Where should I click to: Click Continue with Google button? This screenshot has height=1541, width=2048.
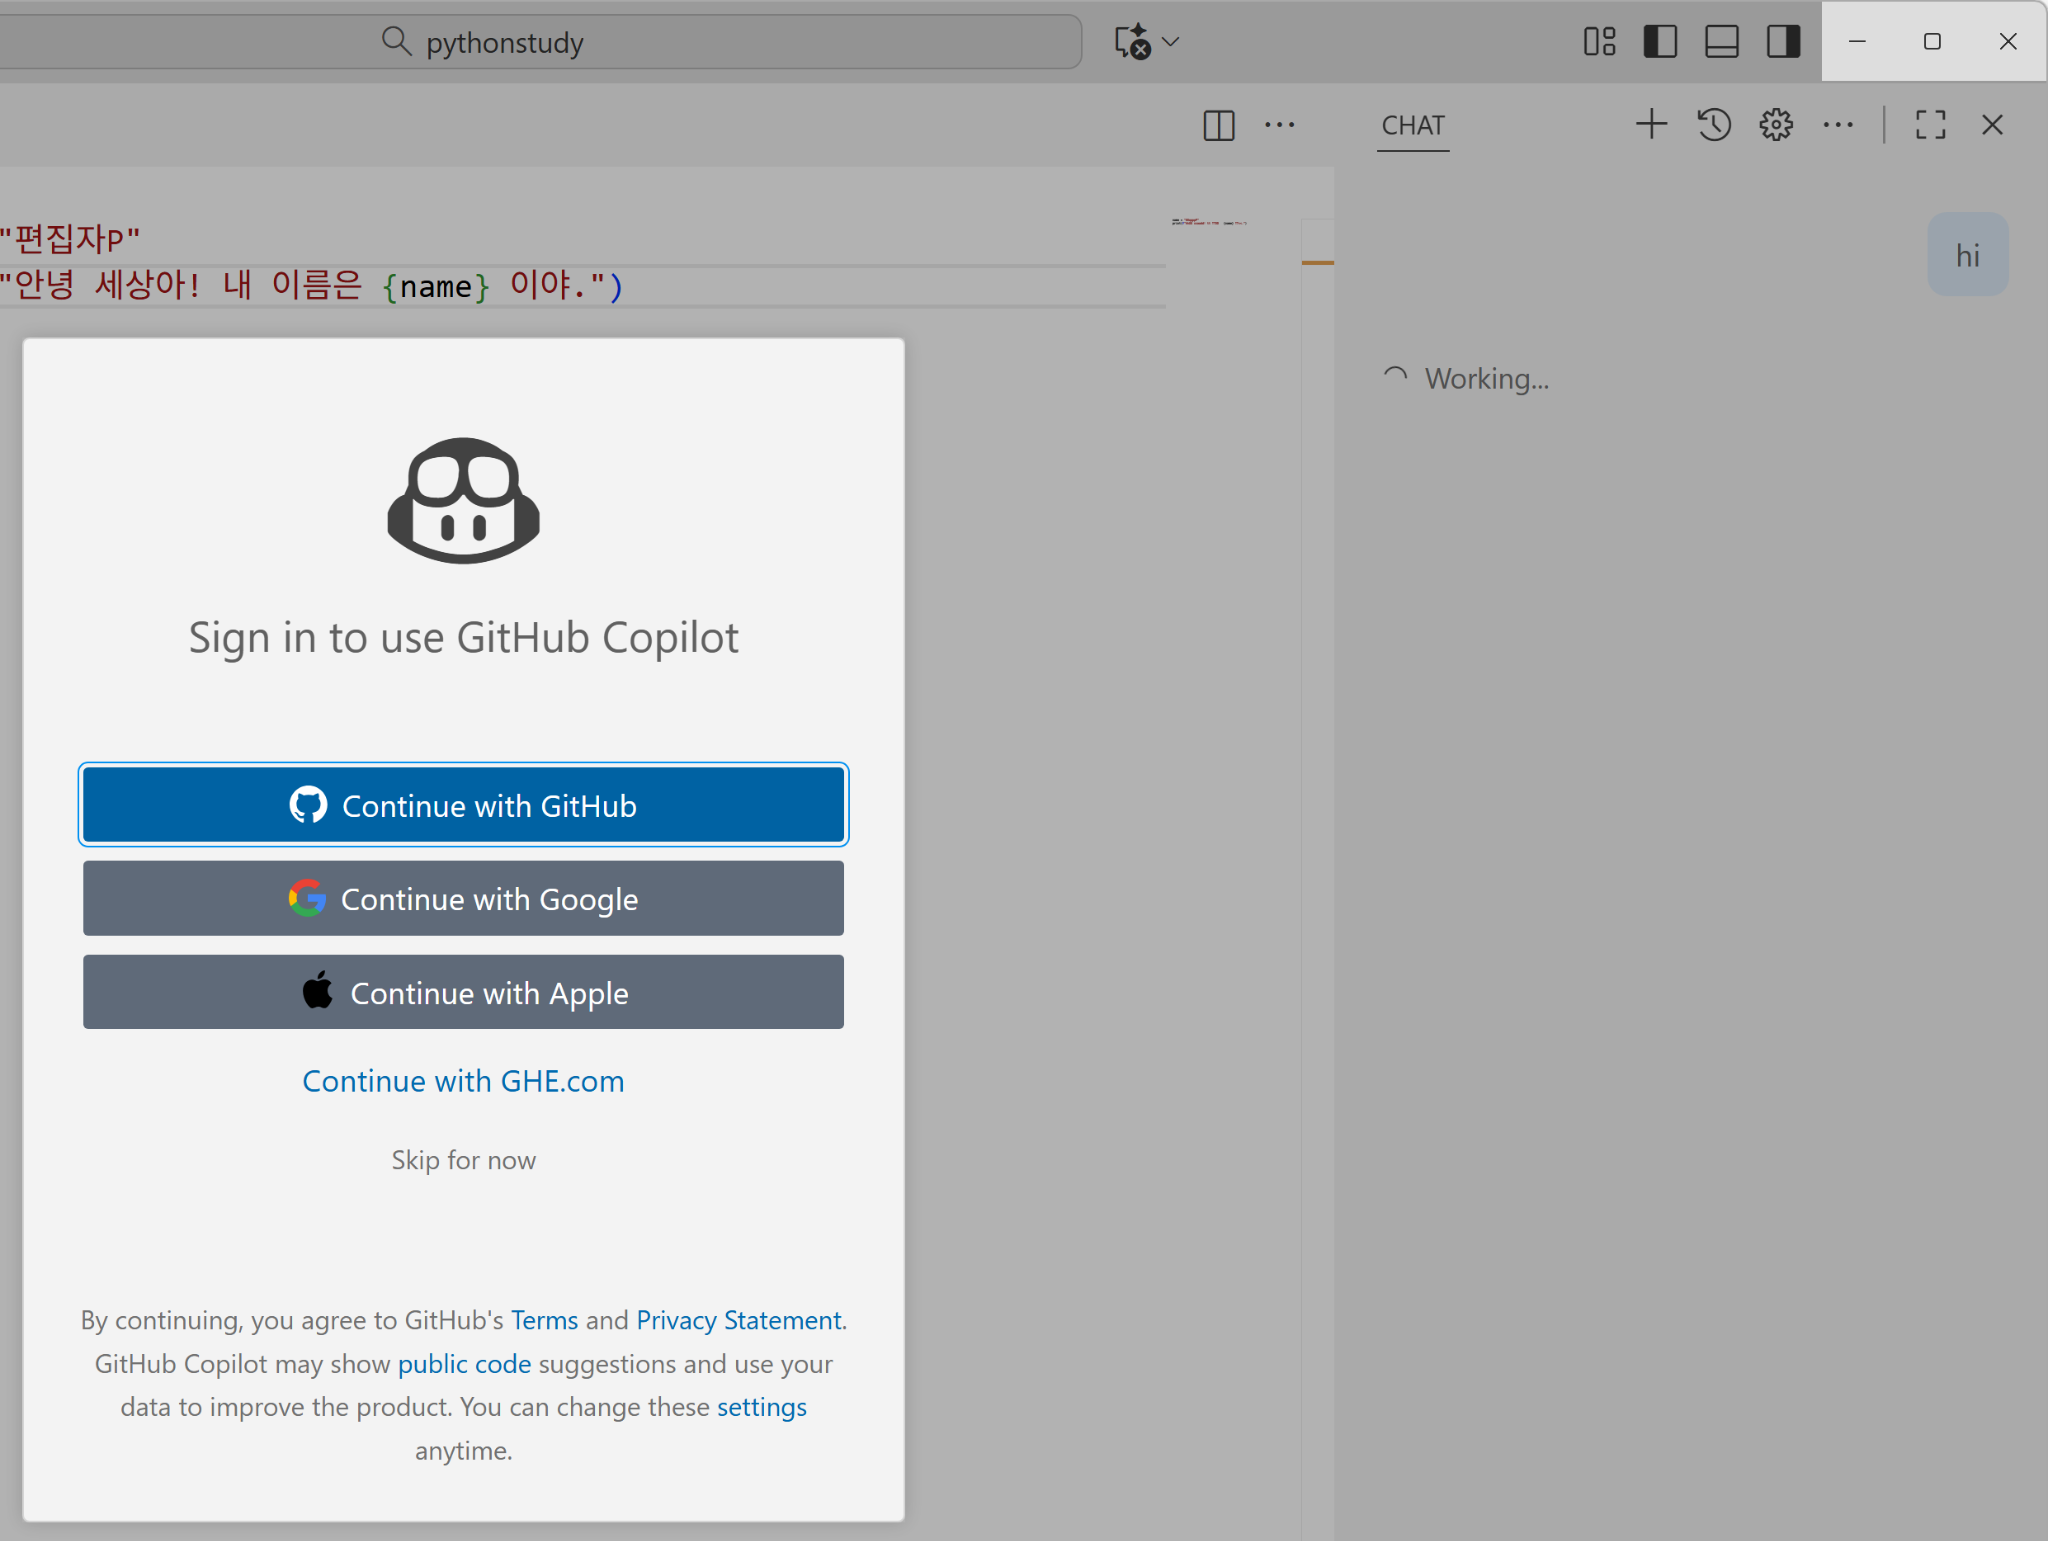[x=463, y=899]
